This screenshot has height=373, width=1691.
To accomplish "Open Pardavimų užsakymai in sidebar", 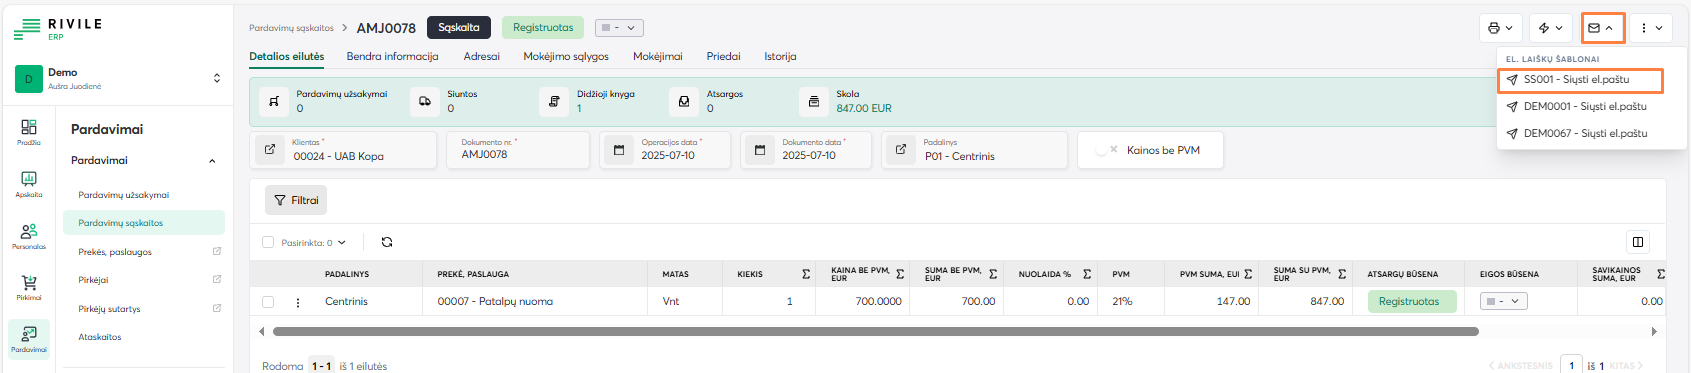I will pyautogui.click(x=124, y=195).
